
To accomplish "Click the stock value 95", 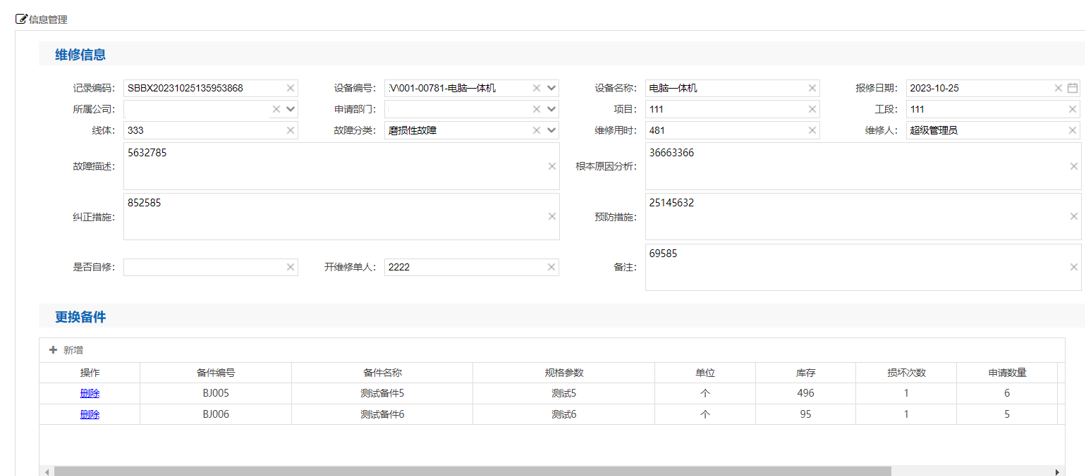I will [x=805, y=414].
